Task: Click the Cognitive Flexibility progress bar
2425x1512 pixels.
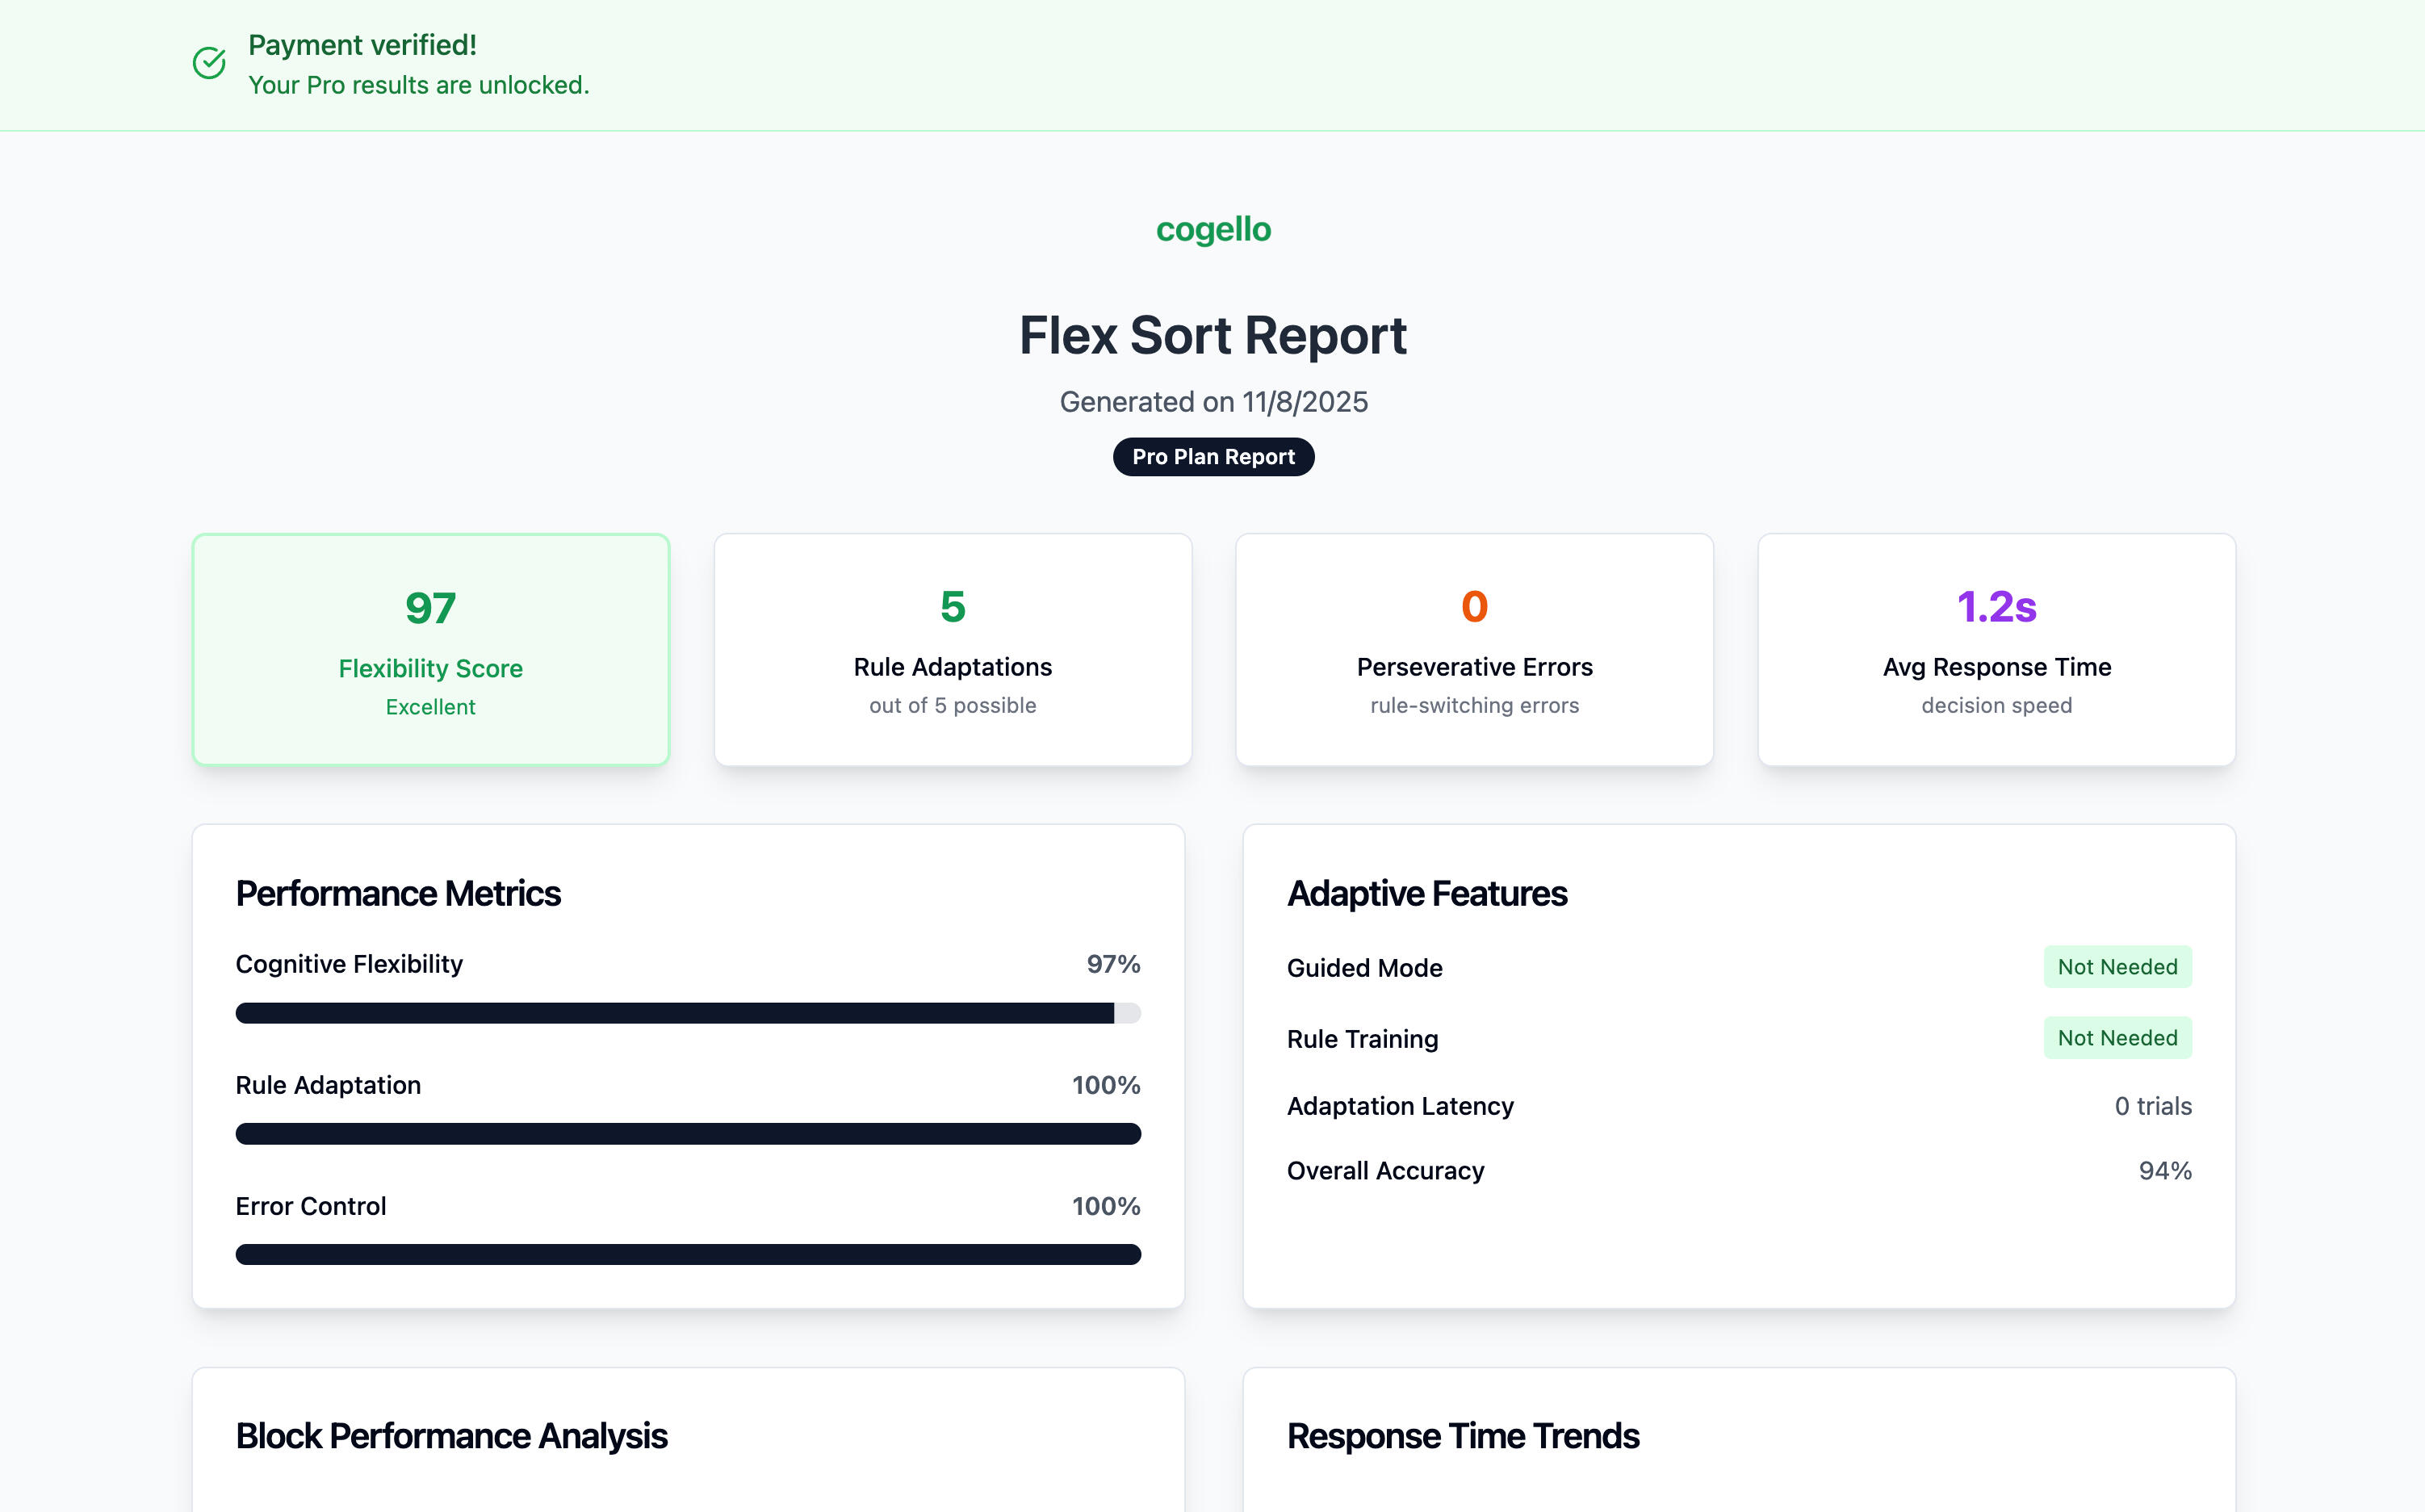Action: [x=688, y=1013]
